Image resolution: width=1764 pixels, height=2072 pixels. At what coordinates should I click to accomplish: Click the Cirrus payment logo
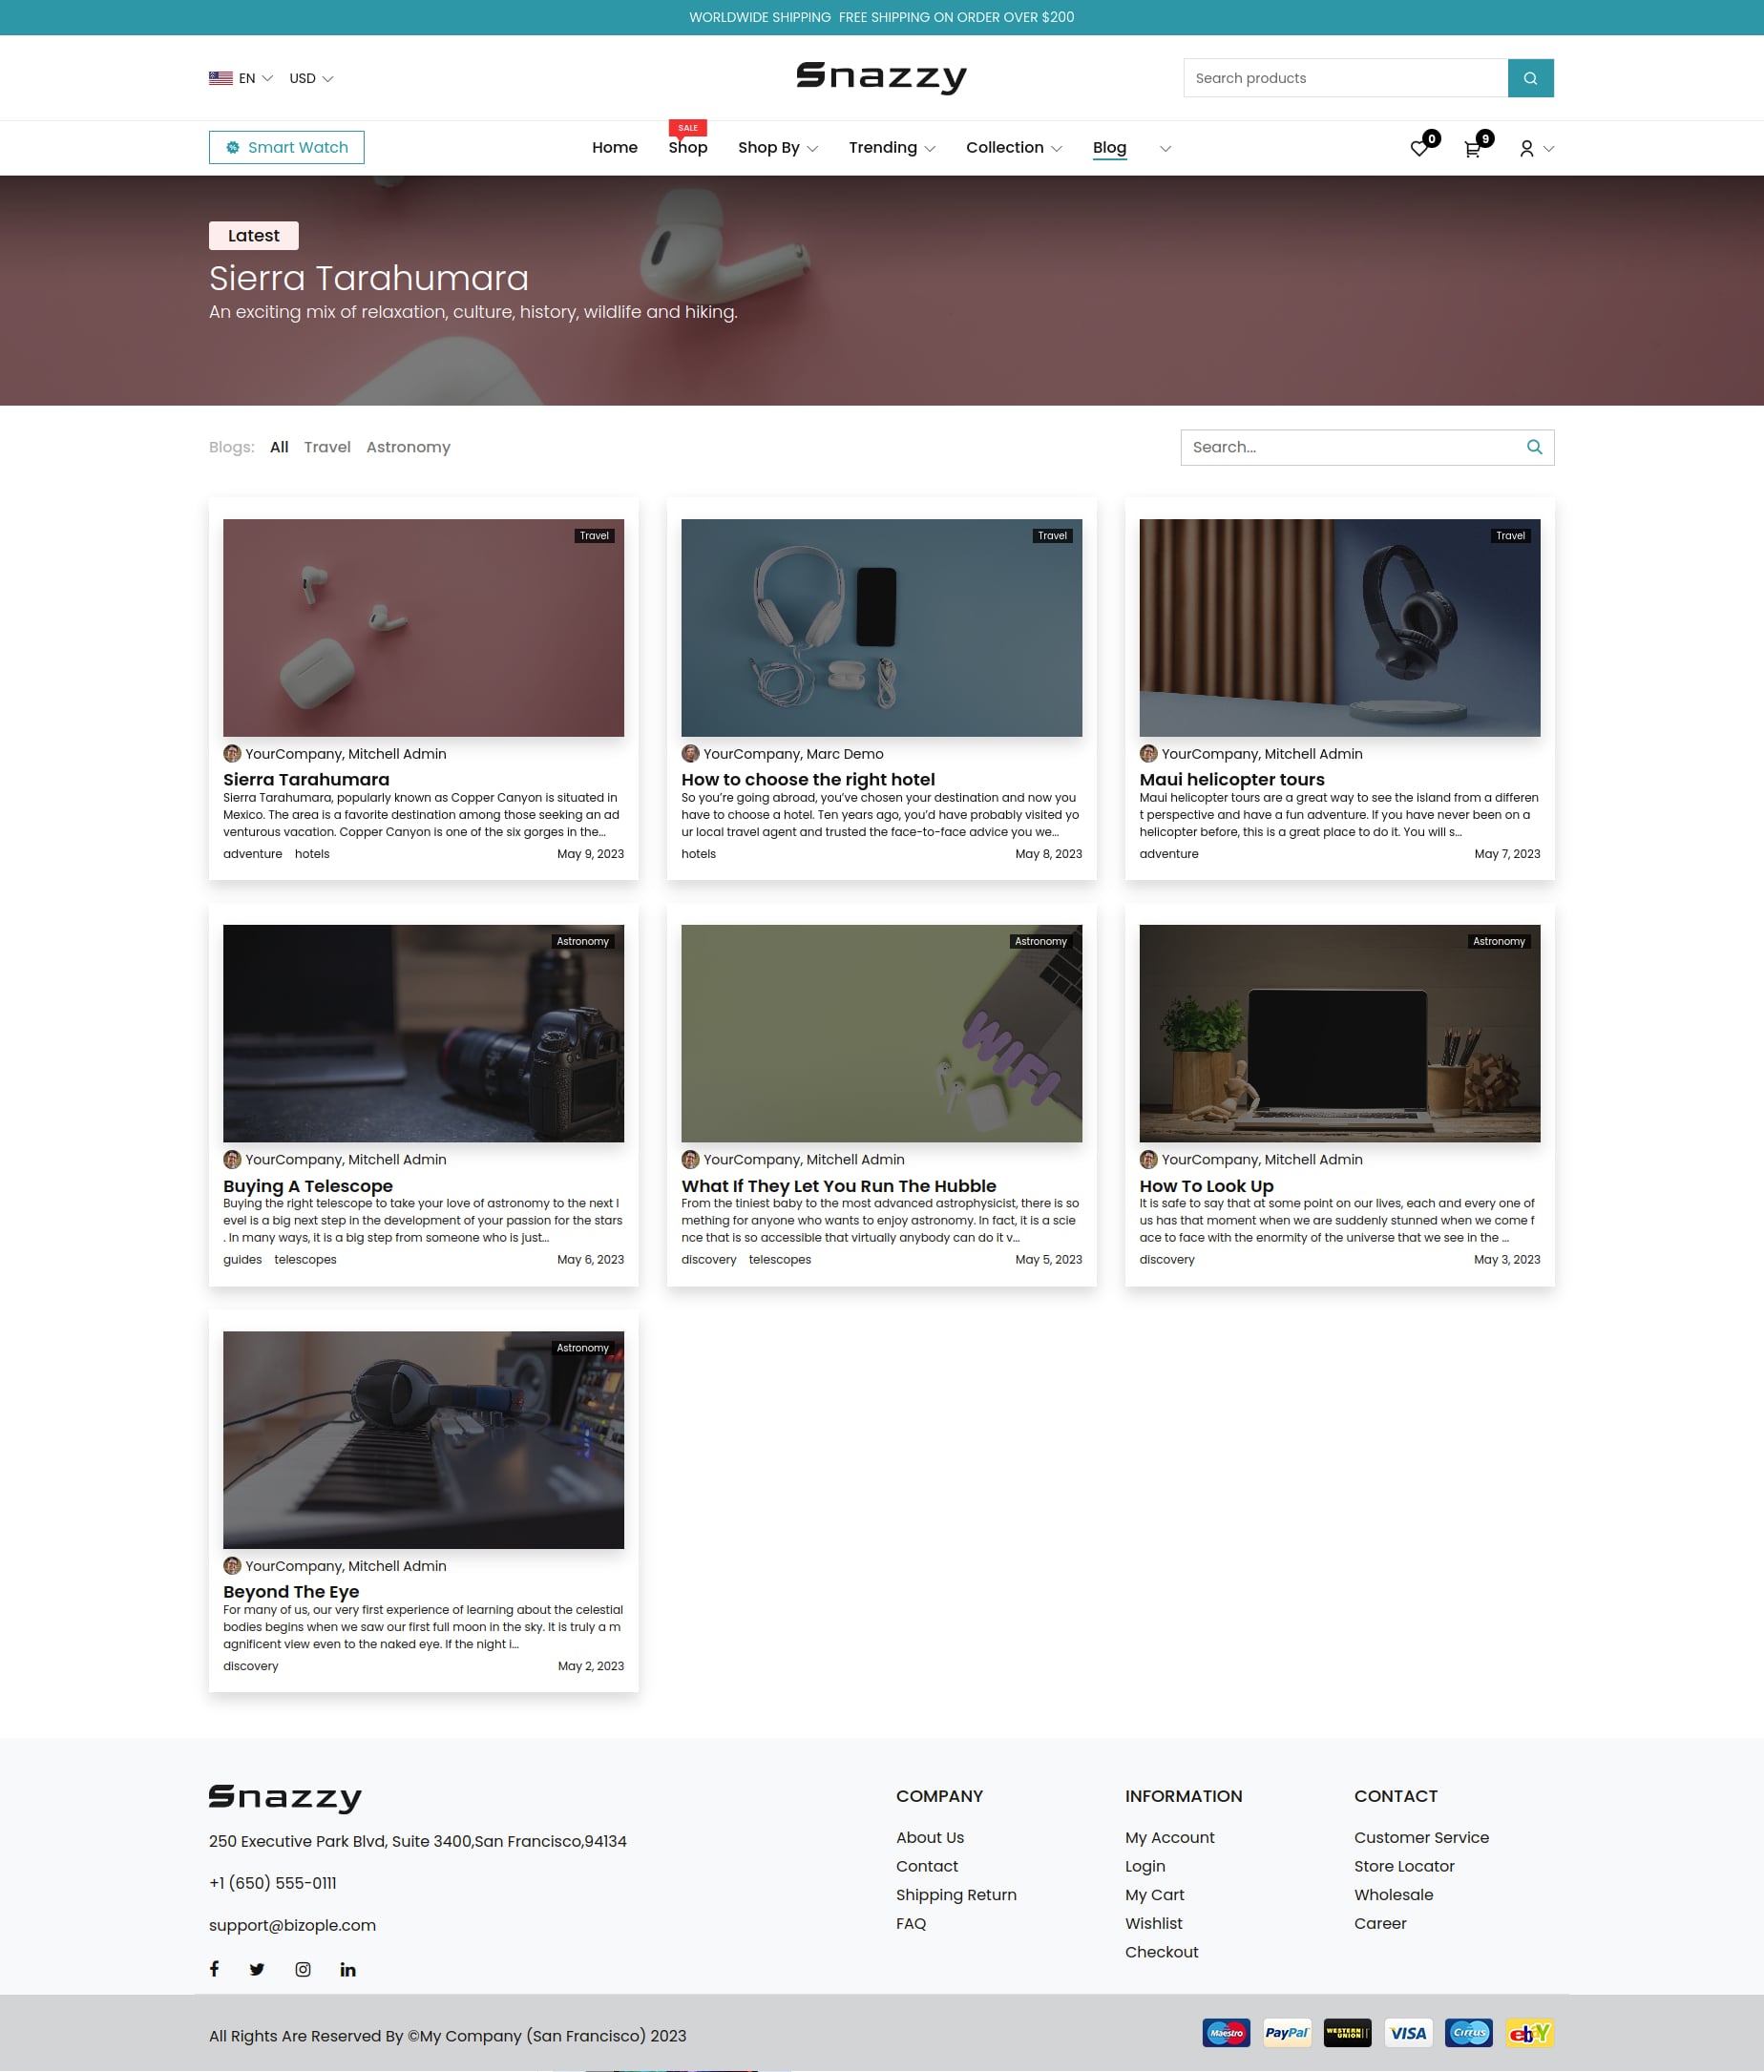pos(1469,2033)
